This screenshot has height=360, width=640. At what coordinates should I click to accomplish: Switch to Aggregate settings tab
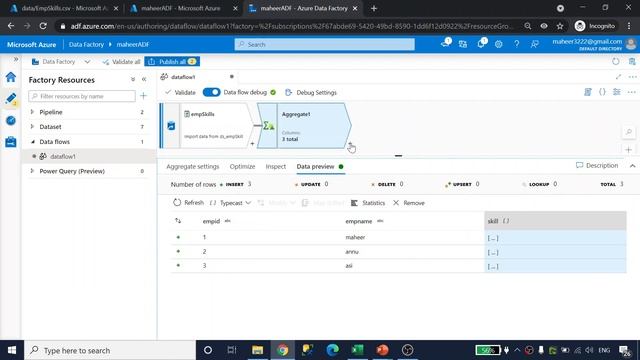point(193,167)
